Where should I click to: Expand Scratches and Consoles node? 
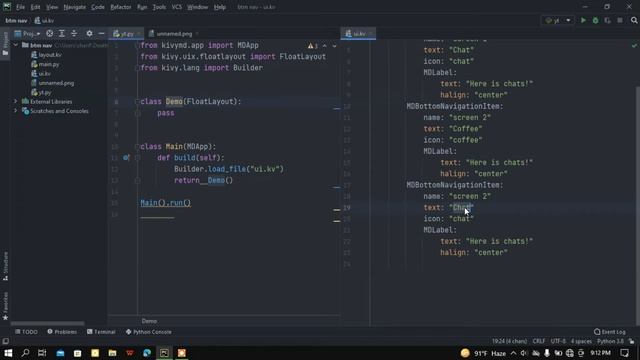16,111
